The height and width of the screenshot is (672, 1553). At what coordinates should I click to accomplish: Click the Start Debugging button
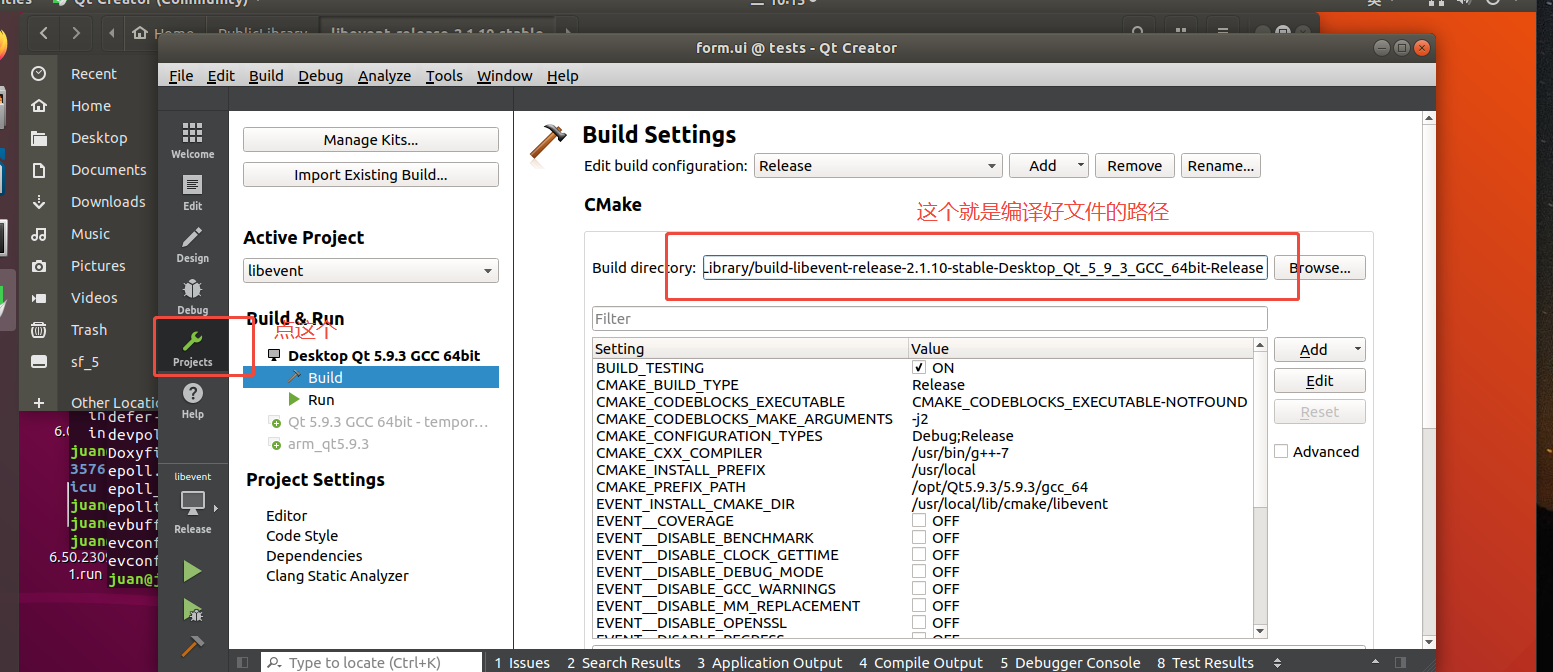pyautogui.click(x=192, y=609)
